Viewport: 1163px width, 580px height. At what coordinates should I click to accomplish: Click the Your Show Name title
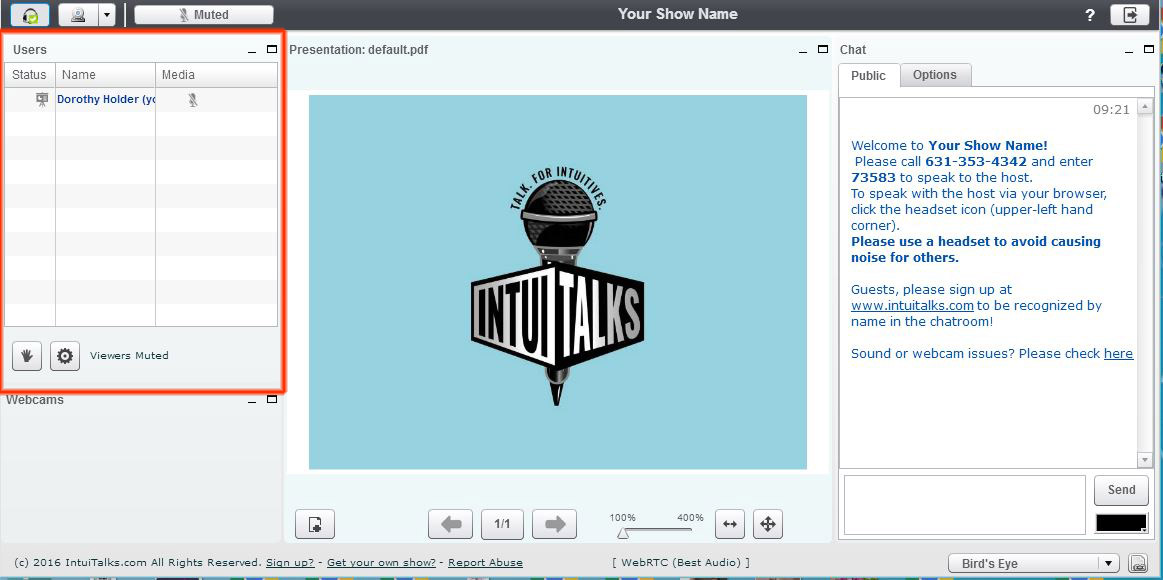[x=678, y=14]
